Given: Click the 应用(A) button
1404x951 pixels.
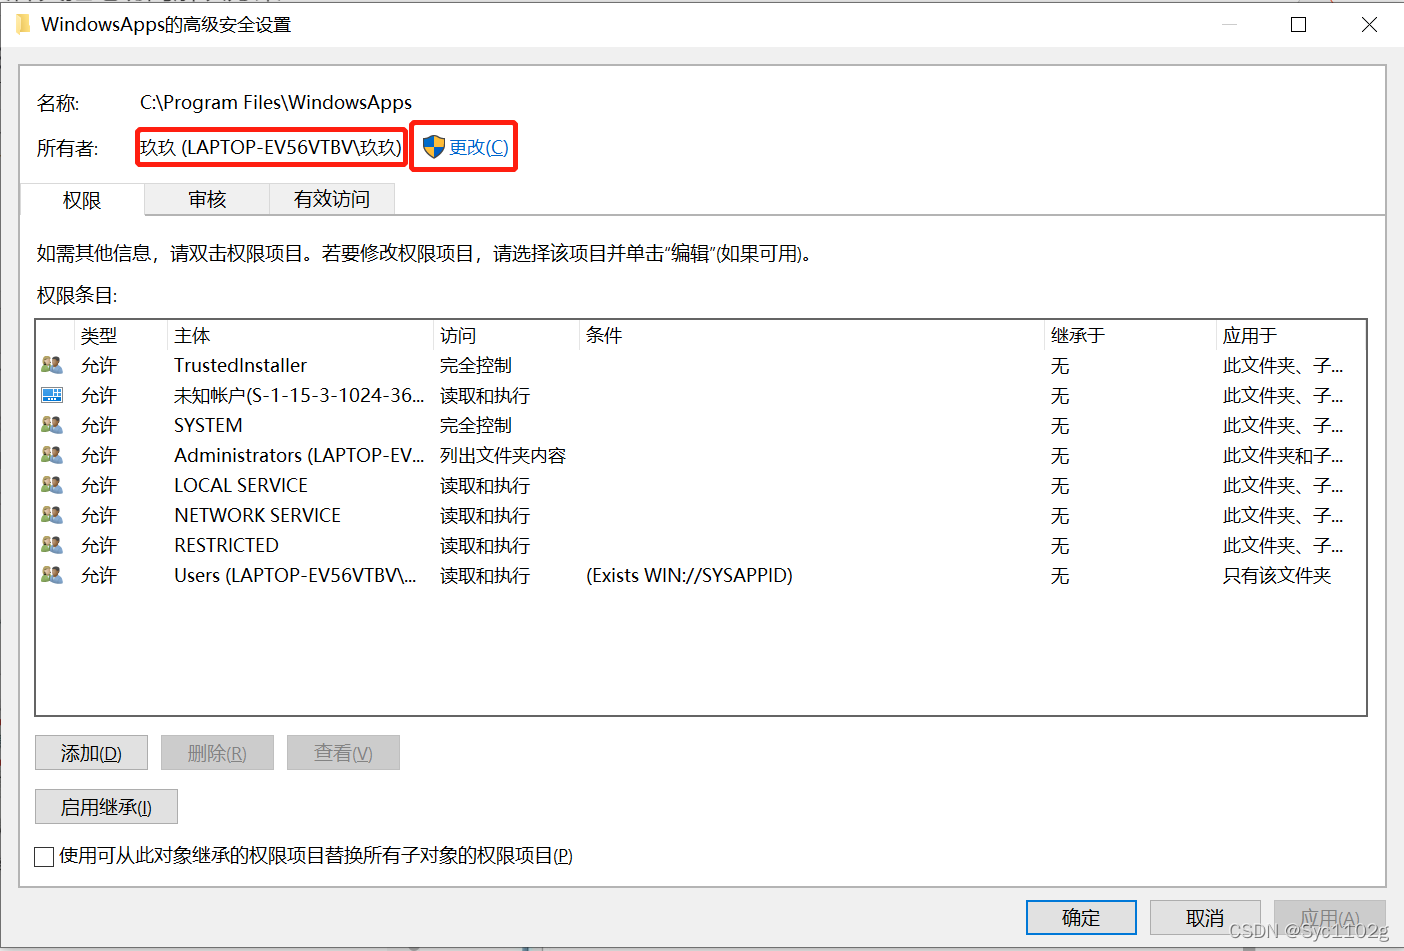Looking at the screenshot, I should (x=1329, y=917).
